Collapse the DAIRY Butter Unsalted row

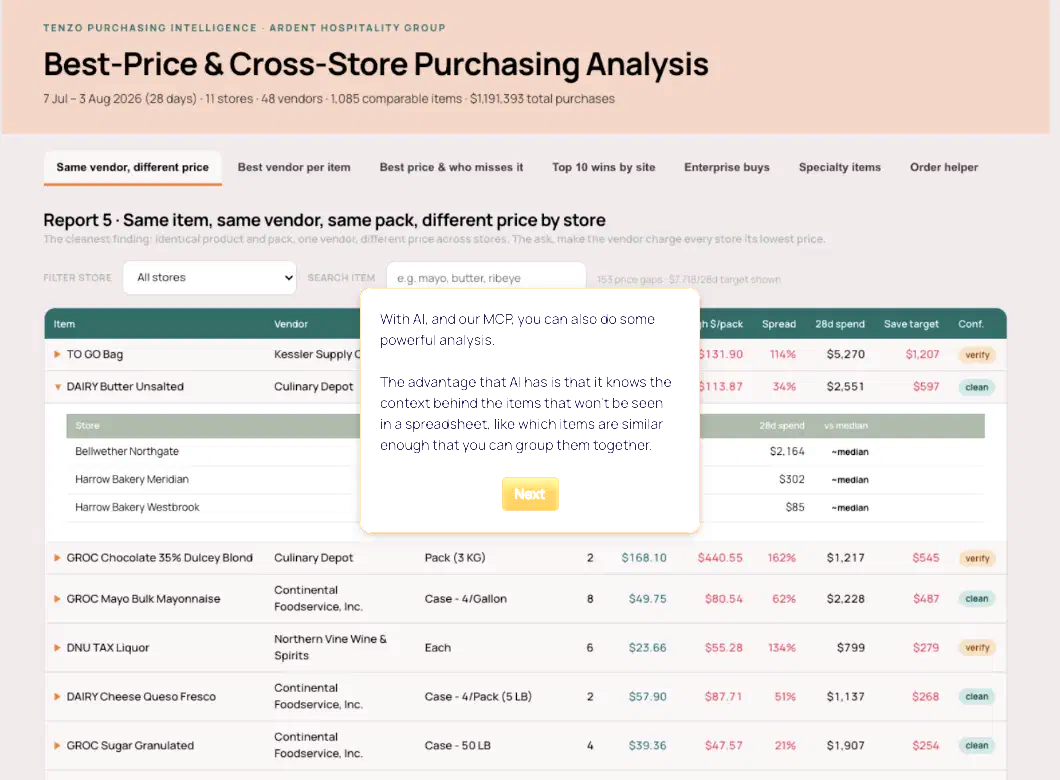click(57, 387)
